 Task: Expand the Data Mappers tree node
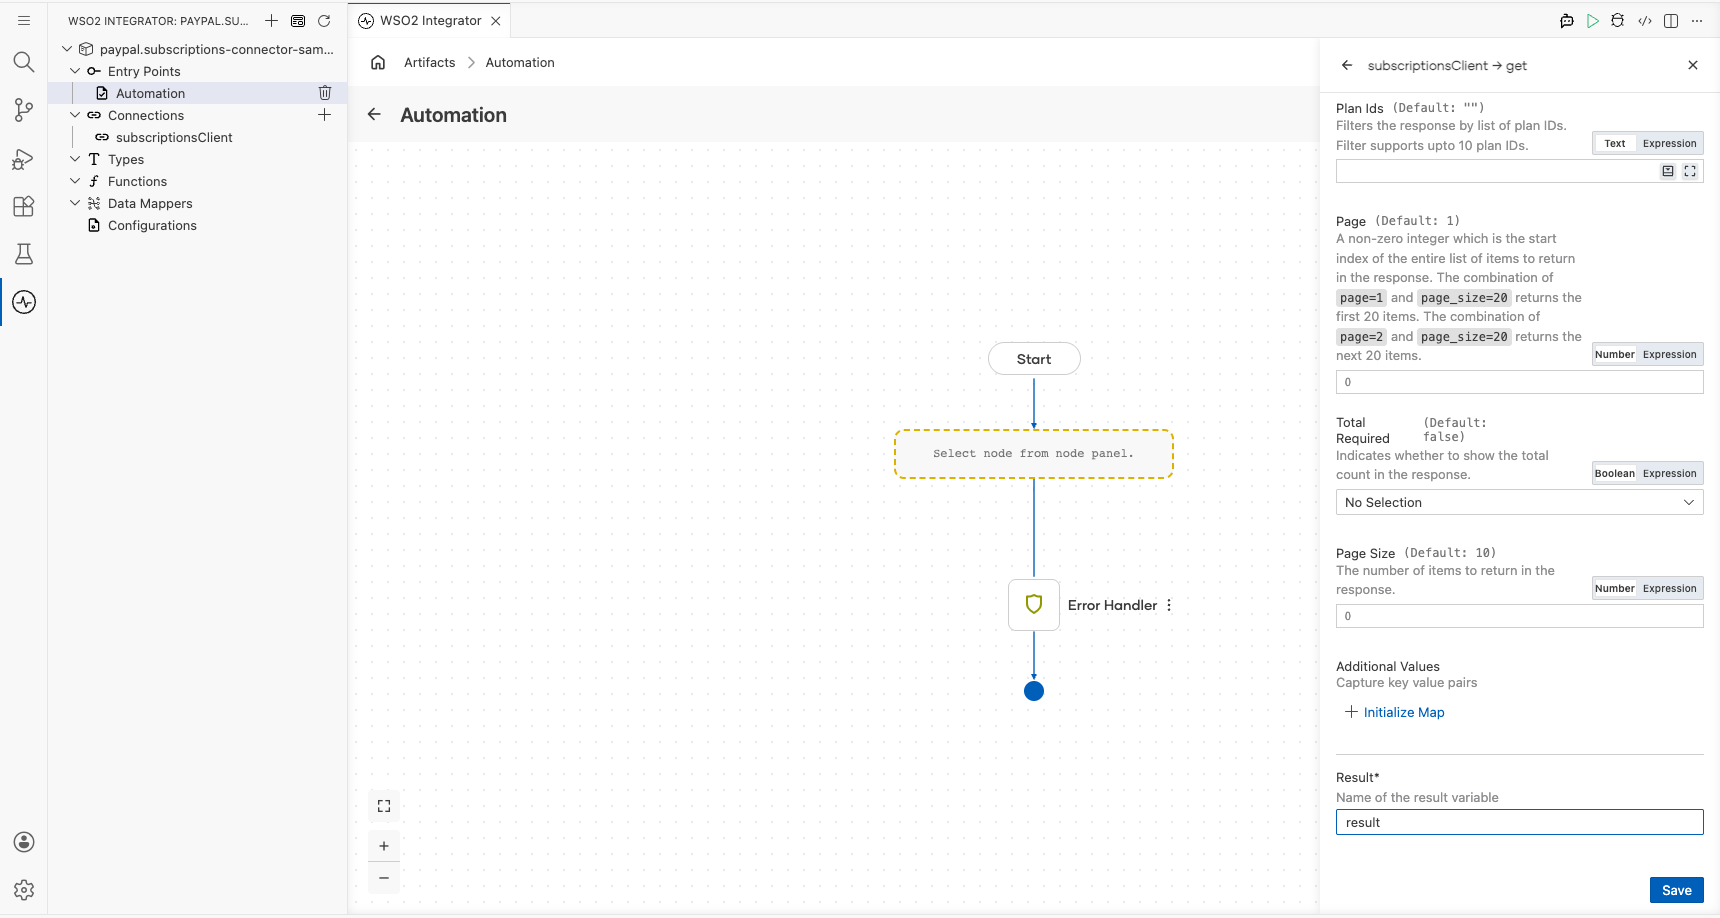pyautogui.click(x=75, y=203)
